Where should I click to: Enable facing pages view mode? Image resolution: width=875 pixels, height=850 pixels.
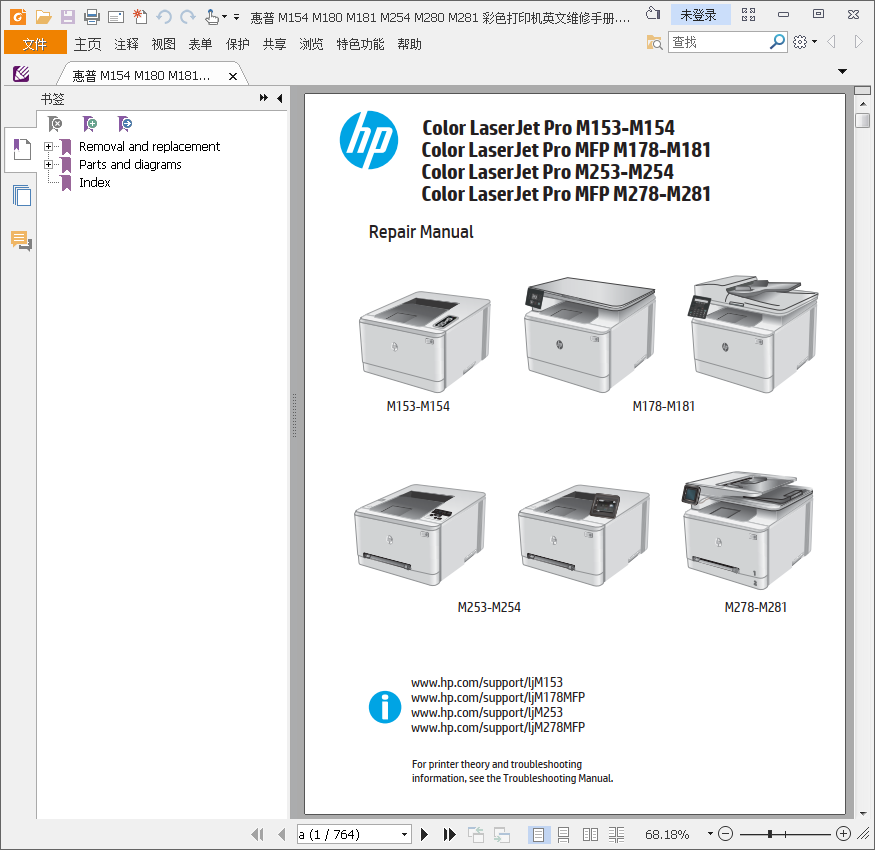pos(590,834)
